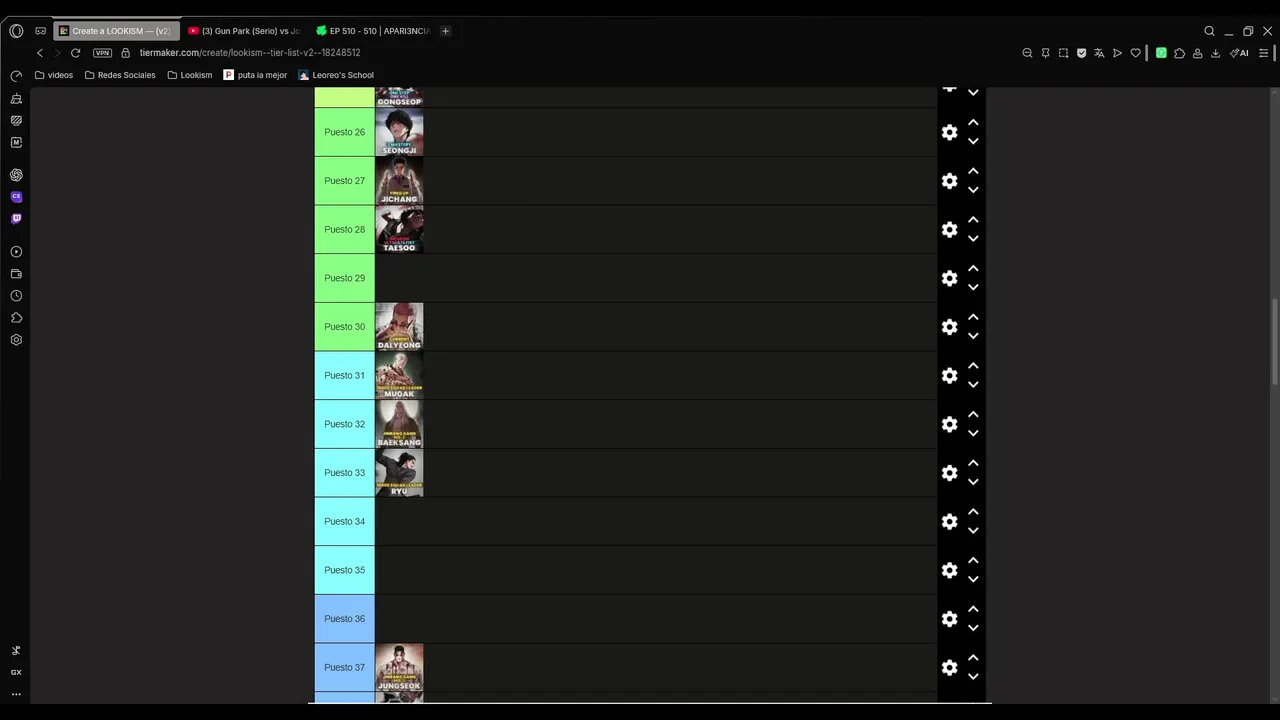
Task: Move Puesto 28 row down
Action: [973, 239]
